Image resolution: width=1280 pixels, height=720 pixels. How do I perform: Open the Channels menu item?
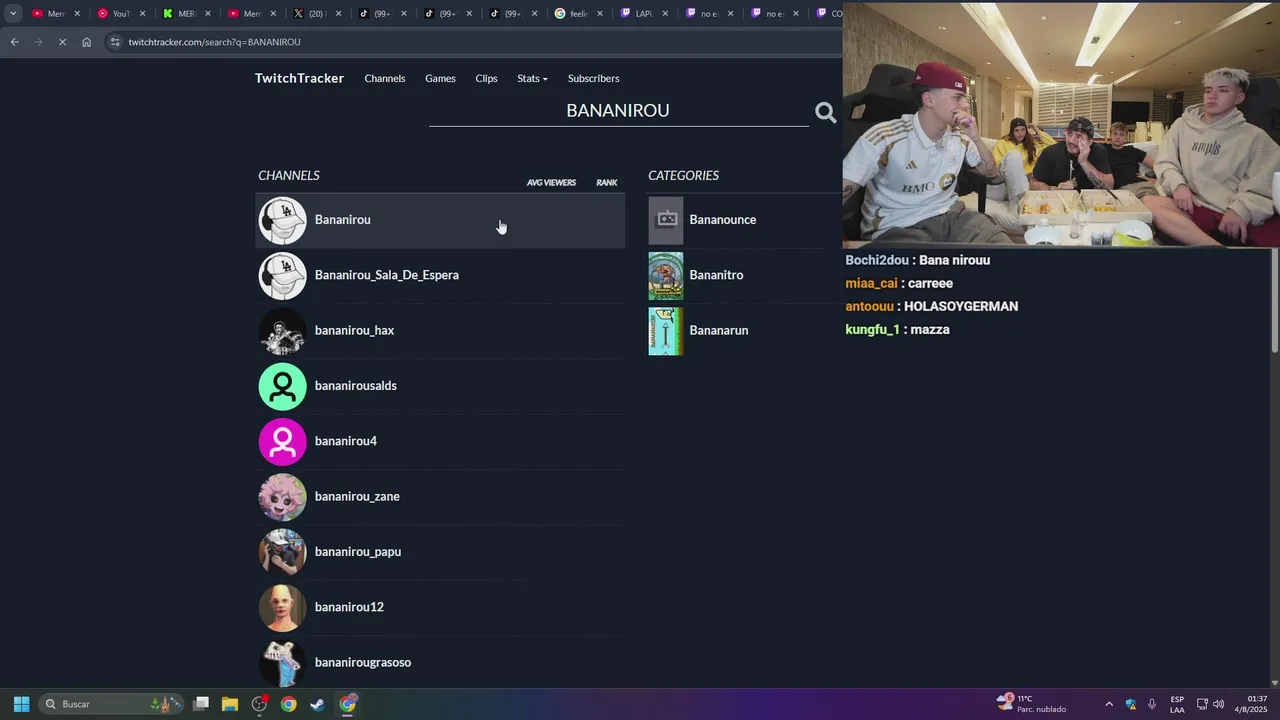tap(385, 78)
